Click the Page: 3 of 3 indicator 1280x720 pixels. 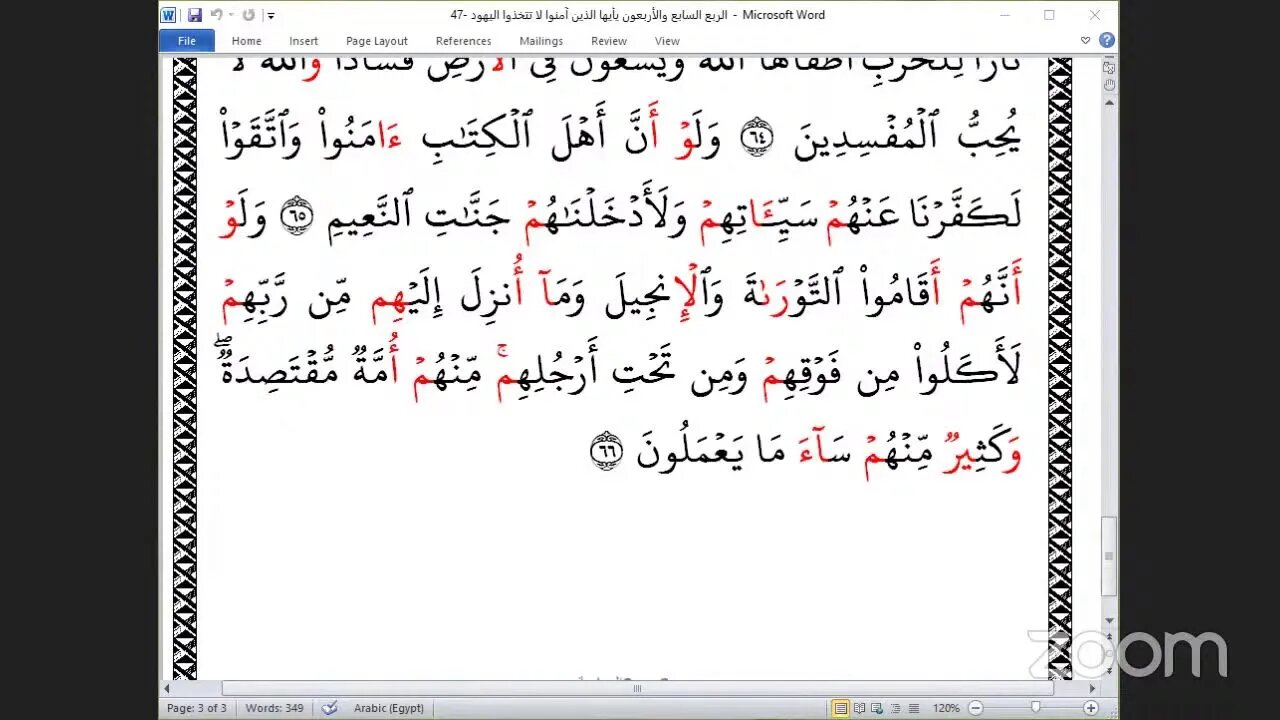pos(196,708)
